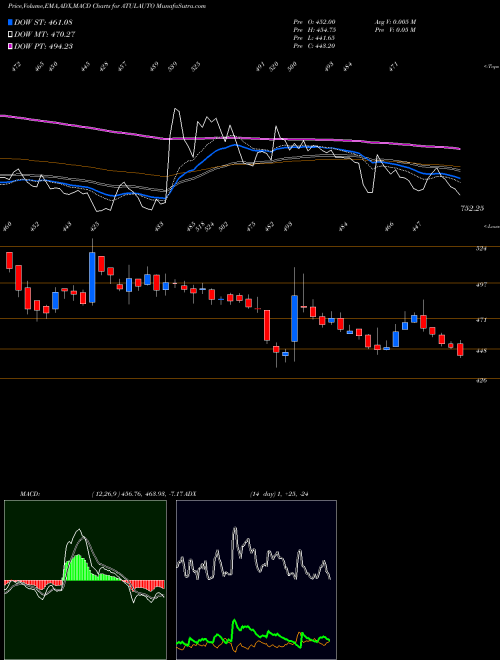Select the Pre L: 441.65 value
Image resolution: width=500 pixels, height=660 pixels.
(x=314, y=38)
